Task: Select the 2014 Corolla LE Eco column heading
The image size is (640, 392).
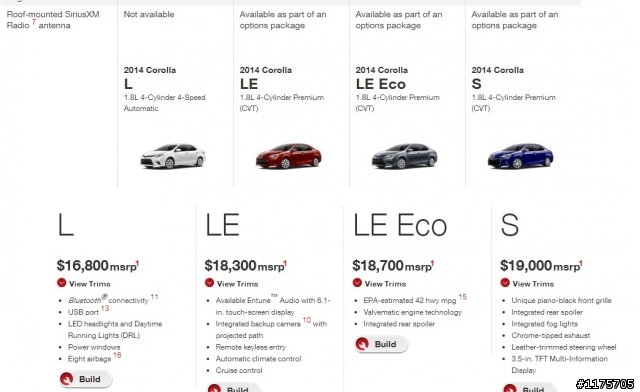Action: click(x=380, y=78)
